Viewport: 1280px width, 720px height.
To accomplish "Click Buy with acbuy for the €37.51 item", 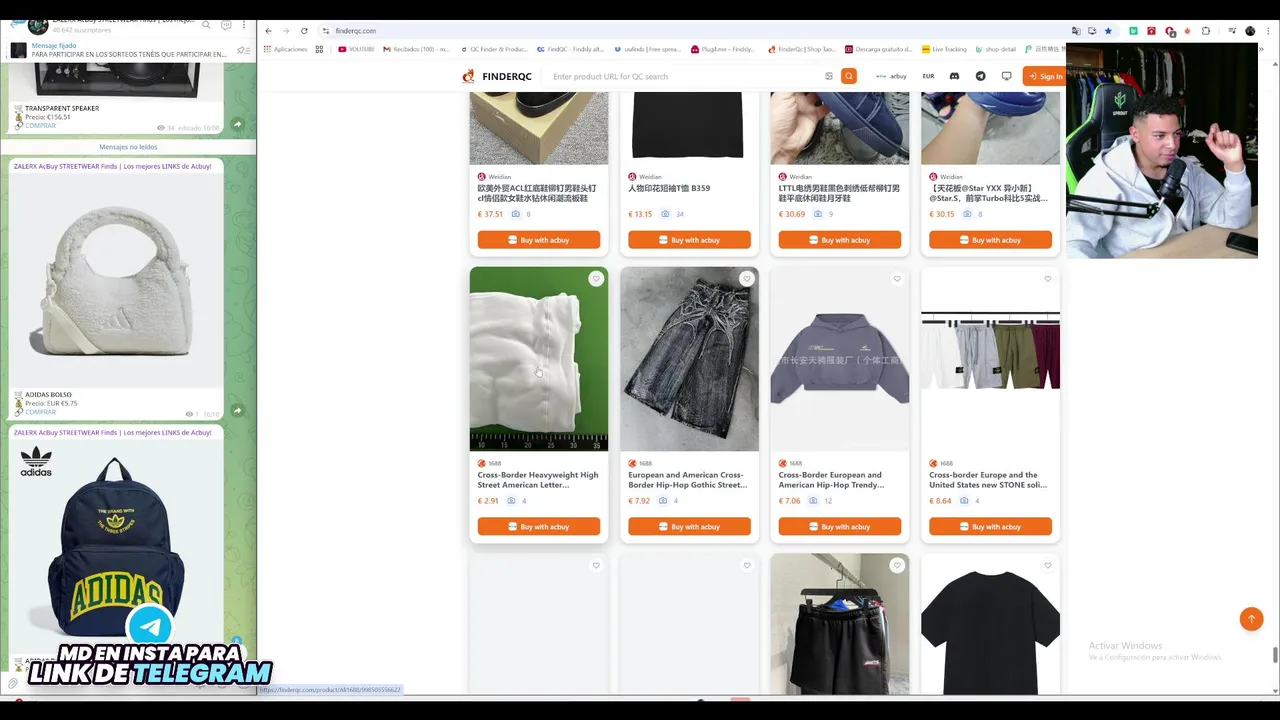I will point(539,240).
